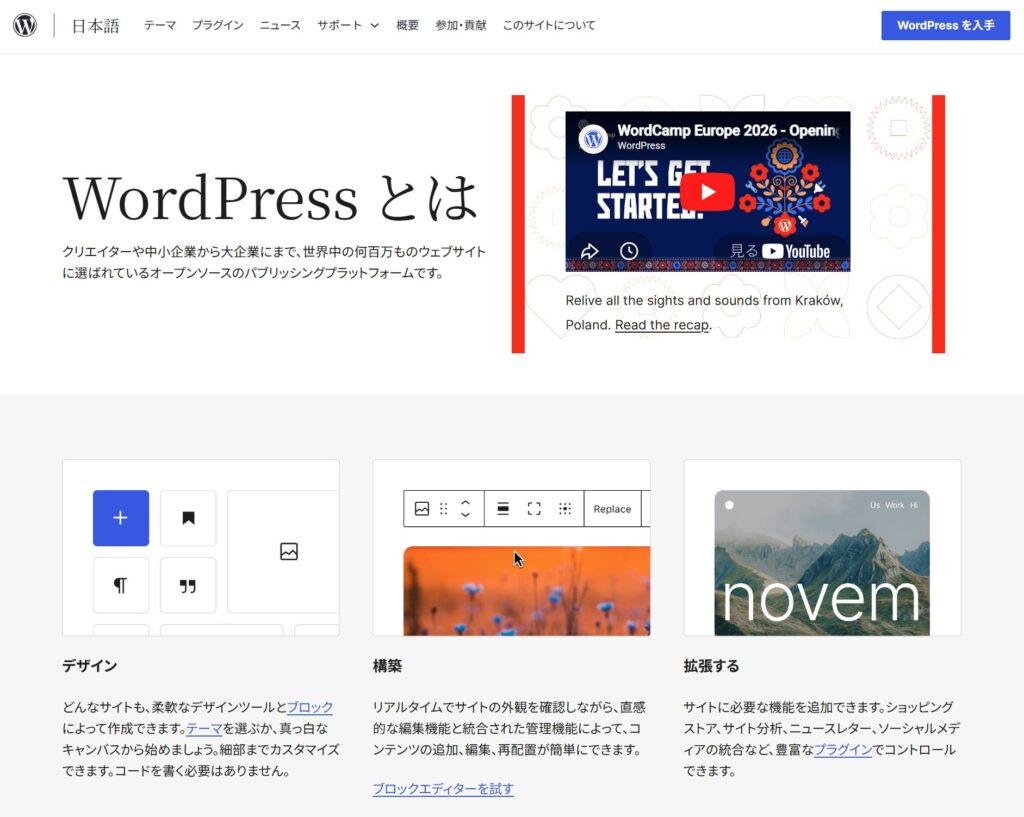Click the 日本語 site title
The width and height of the screenshot is (1024, 817).
(95, 26)
